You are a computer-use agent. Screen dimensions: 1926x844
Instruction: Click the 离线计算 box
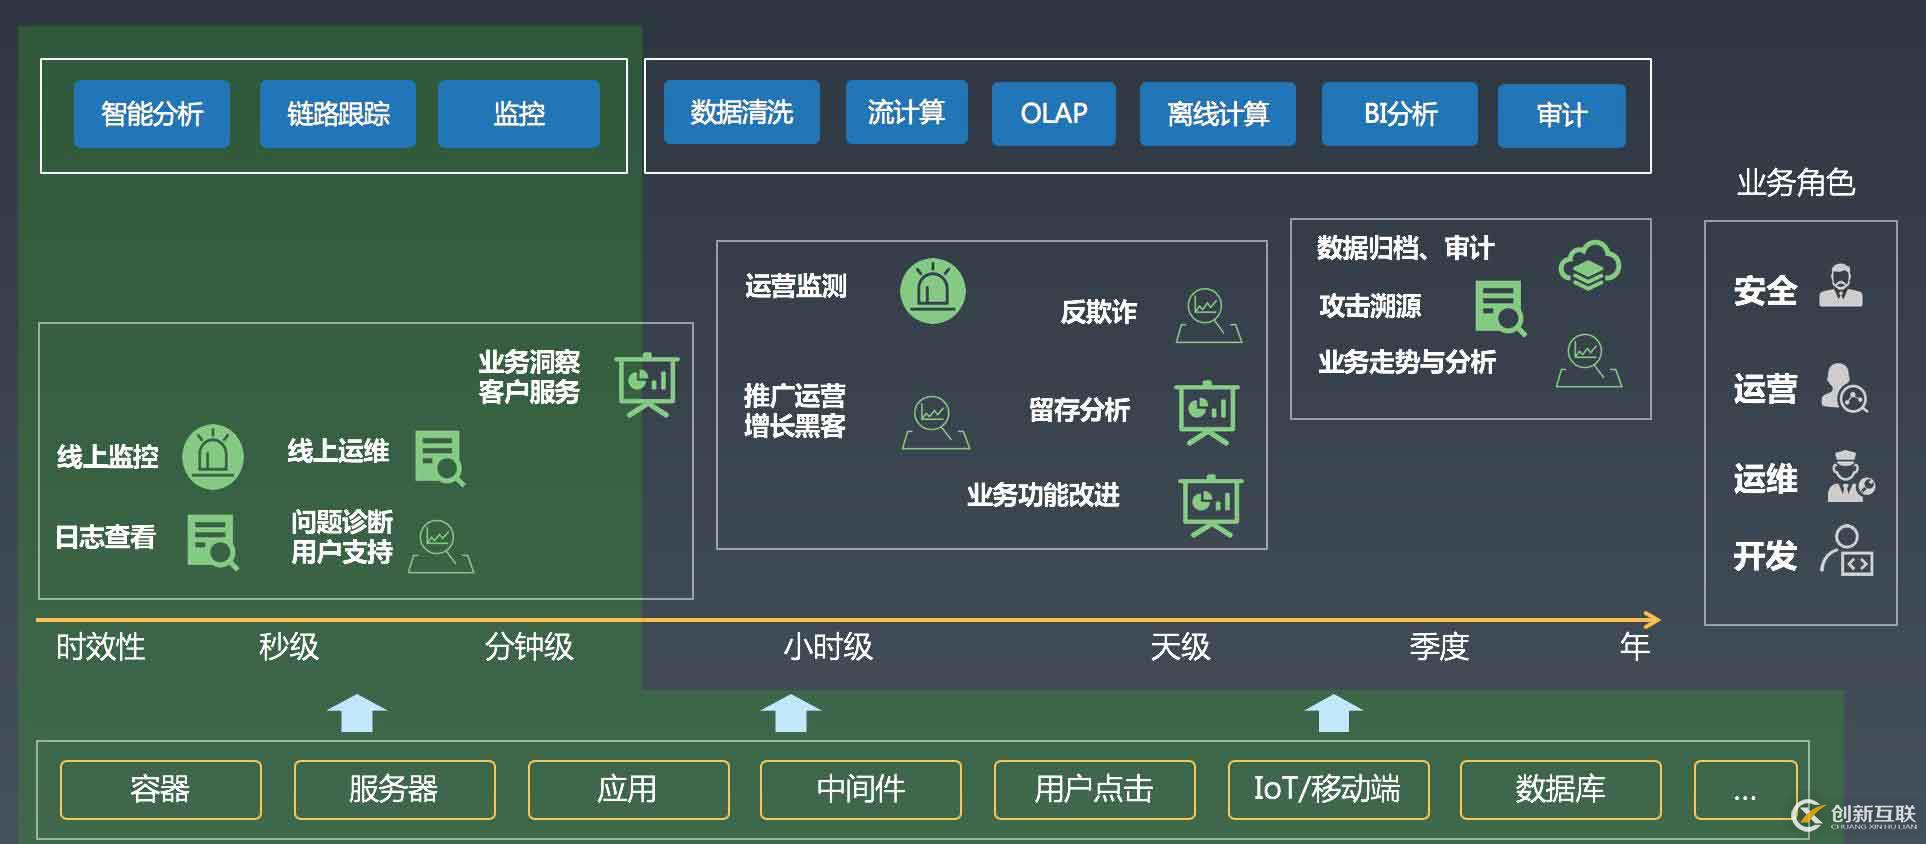1218,114
